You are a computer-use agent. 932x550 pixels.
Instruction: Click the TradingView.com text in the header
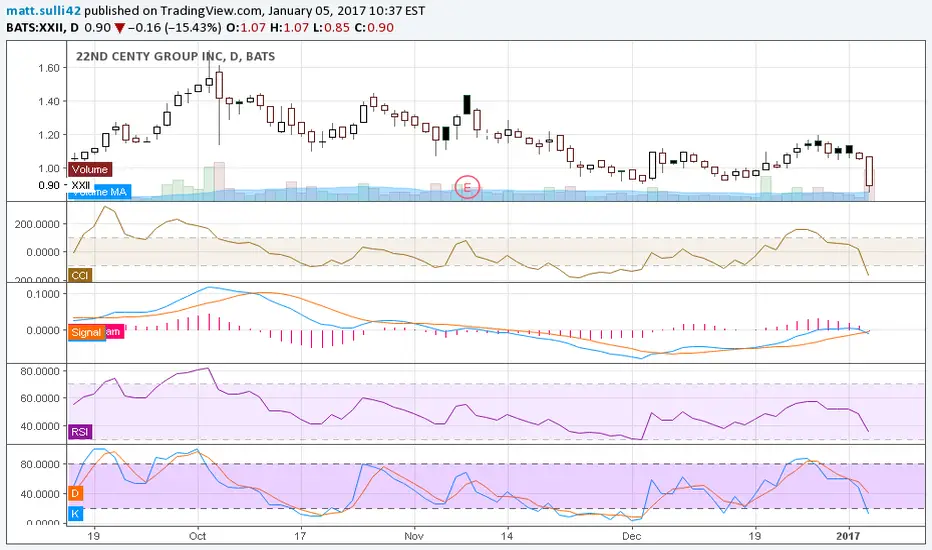point(211,11)
